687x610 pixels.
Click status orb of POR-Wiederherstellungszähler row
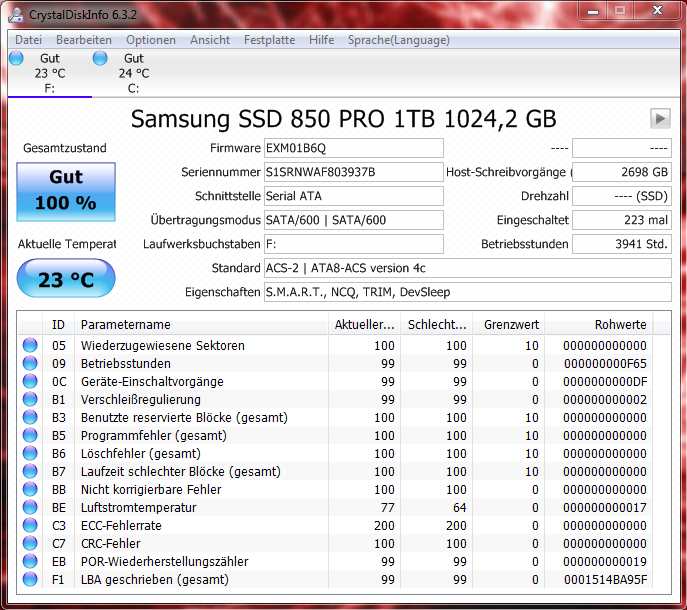(30, 561)
